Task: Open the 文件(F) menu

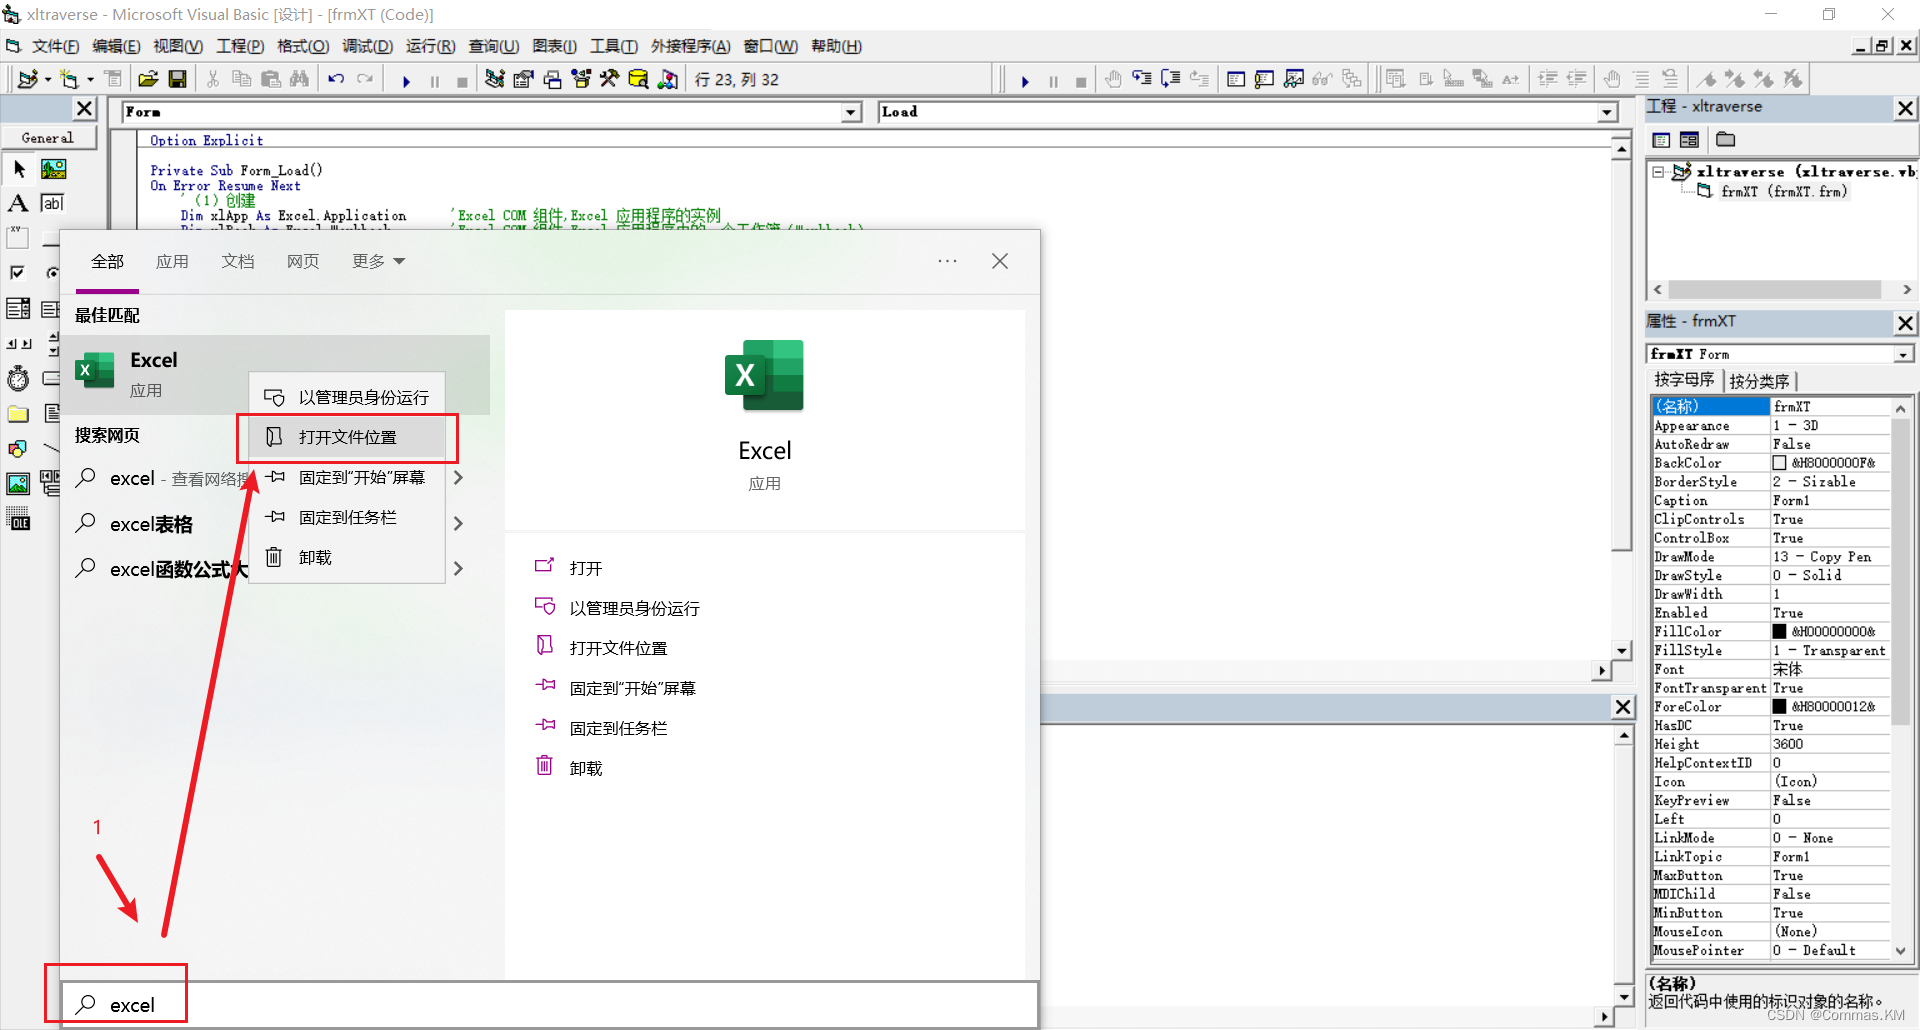Action: coord(55,46)
